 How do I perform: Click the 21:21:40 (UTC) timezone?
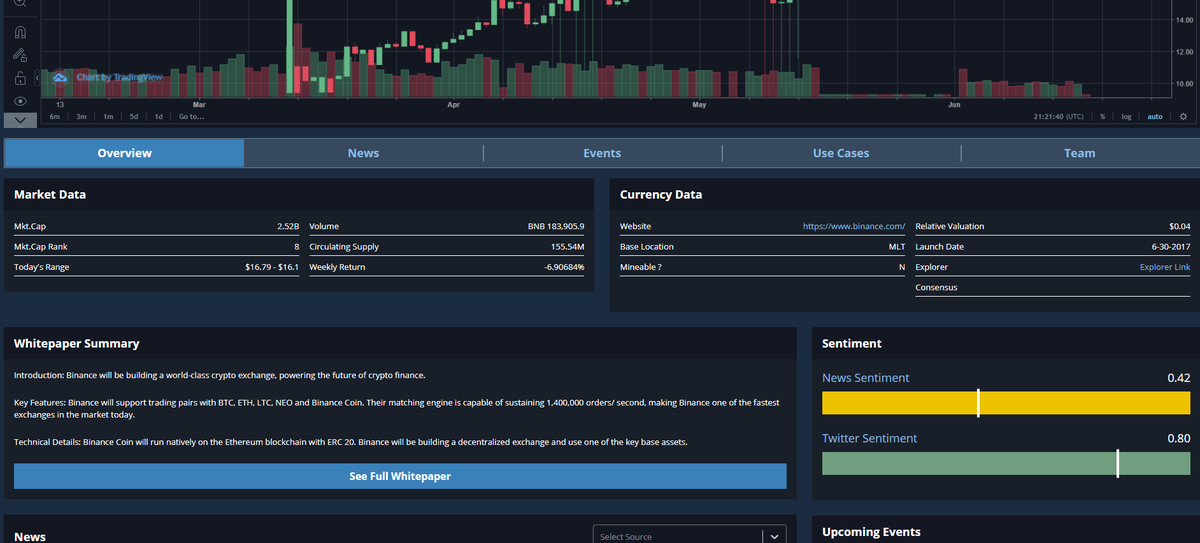1058,117
